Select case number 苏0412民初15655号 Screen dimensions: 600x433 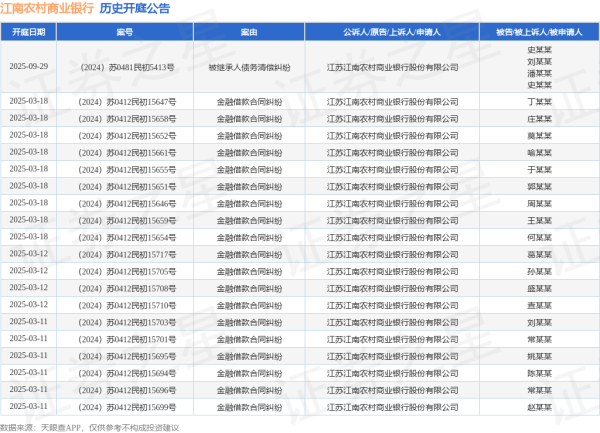127,170
